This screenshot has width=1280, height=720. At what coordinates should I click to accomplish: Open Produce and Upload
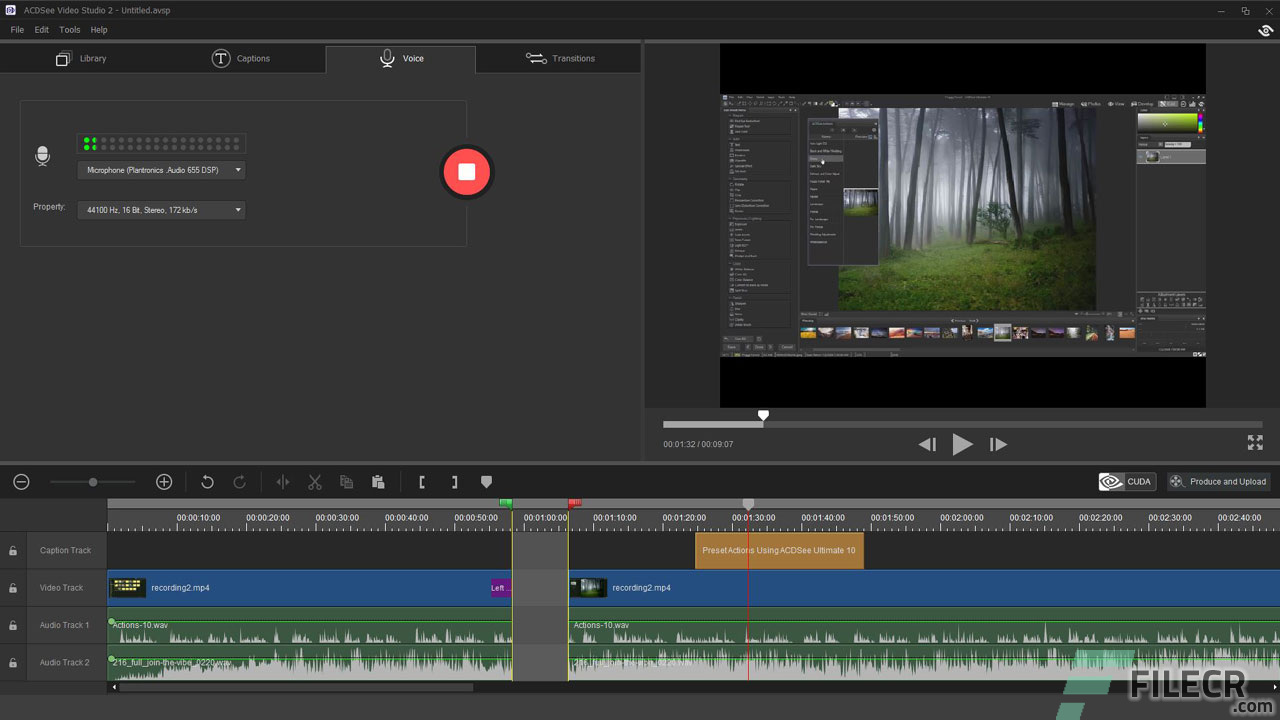(x=1218, y=482)
